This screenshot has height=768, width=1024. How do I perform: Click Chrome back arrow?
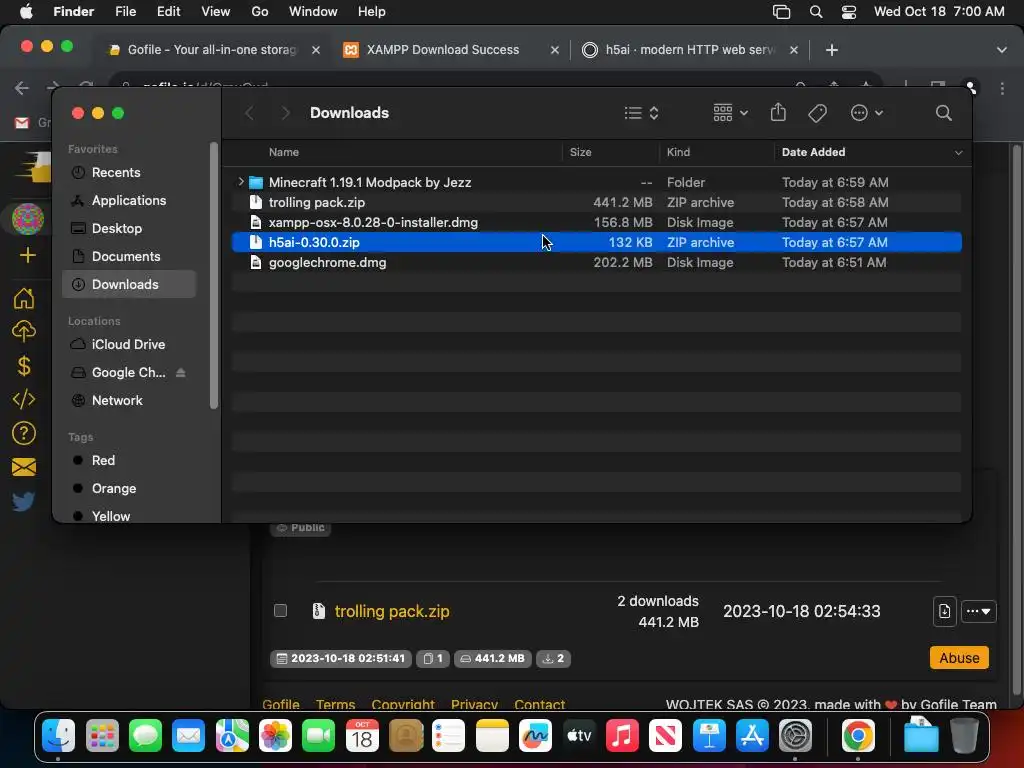click(x=22, y=88)
